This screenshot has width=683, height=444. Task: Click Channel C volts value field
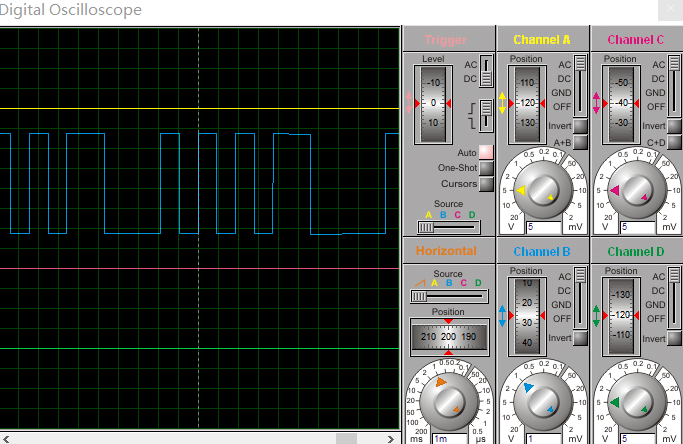638,227
